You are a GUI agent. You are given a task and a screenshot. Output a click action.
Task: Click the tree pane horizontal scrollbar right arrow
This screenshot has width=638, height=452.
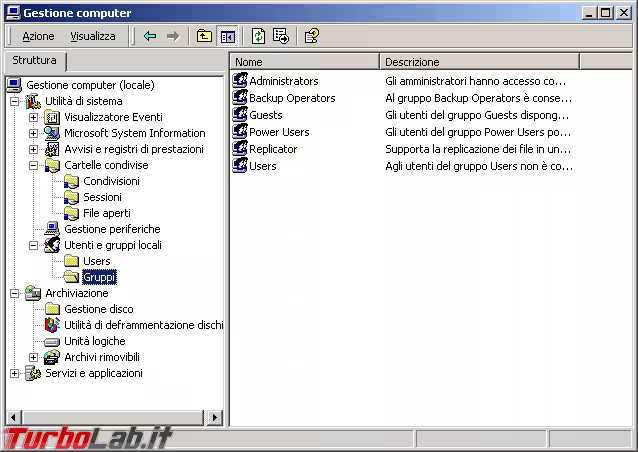tap(217, 417)
